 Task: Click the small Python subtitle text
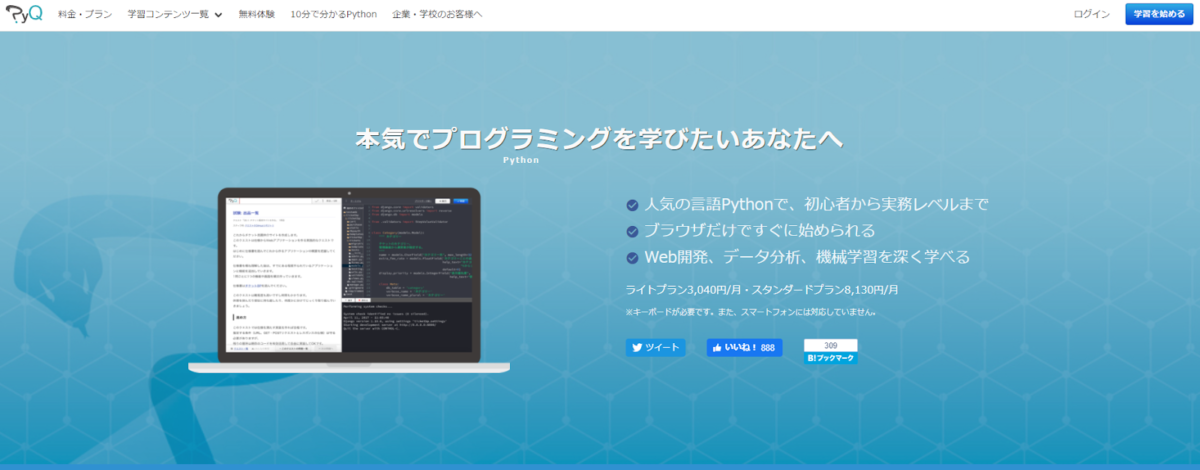(522, 160)
